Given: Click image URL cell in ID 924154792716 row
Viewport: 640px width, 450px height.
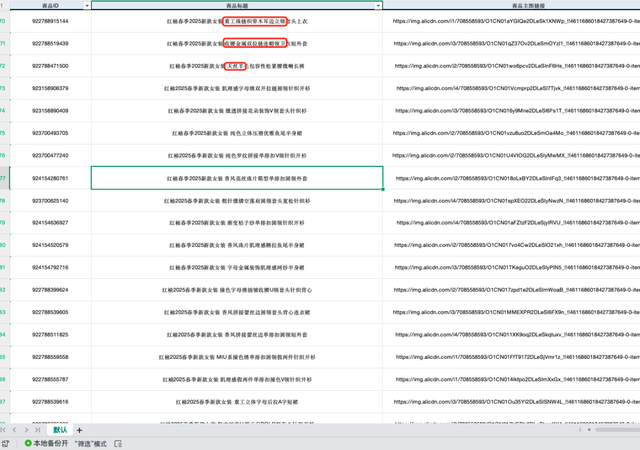Looking at the screenshot, I should pos(511,267).
